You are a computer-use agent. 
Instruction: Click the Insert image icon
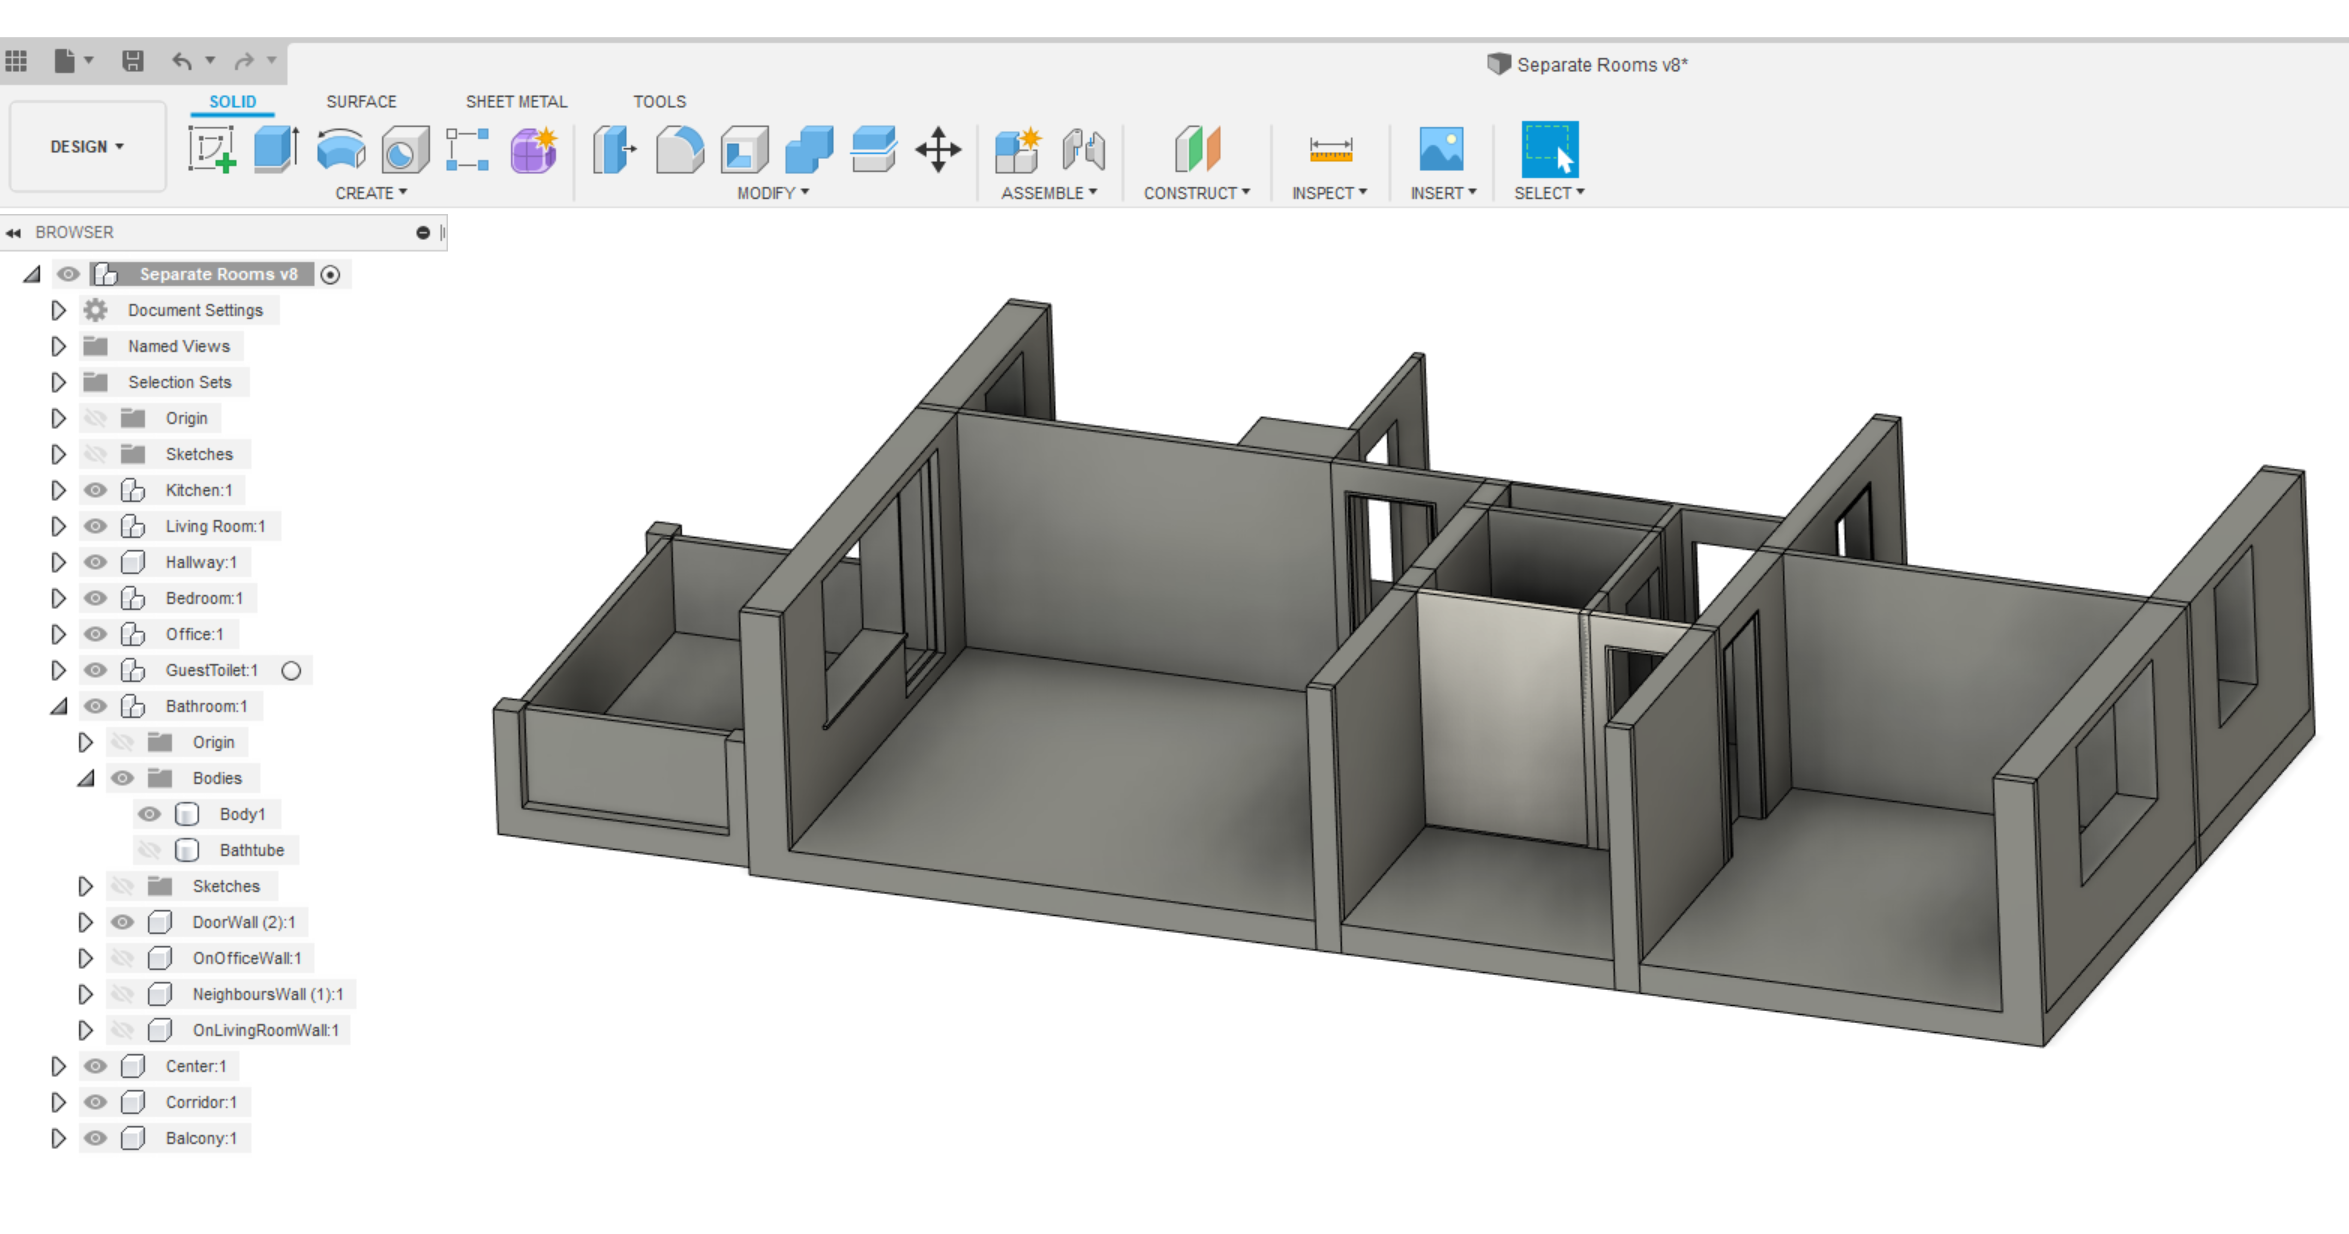[1441, 150]
